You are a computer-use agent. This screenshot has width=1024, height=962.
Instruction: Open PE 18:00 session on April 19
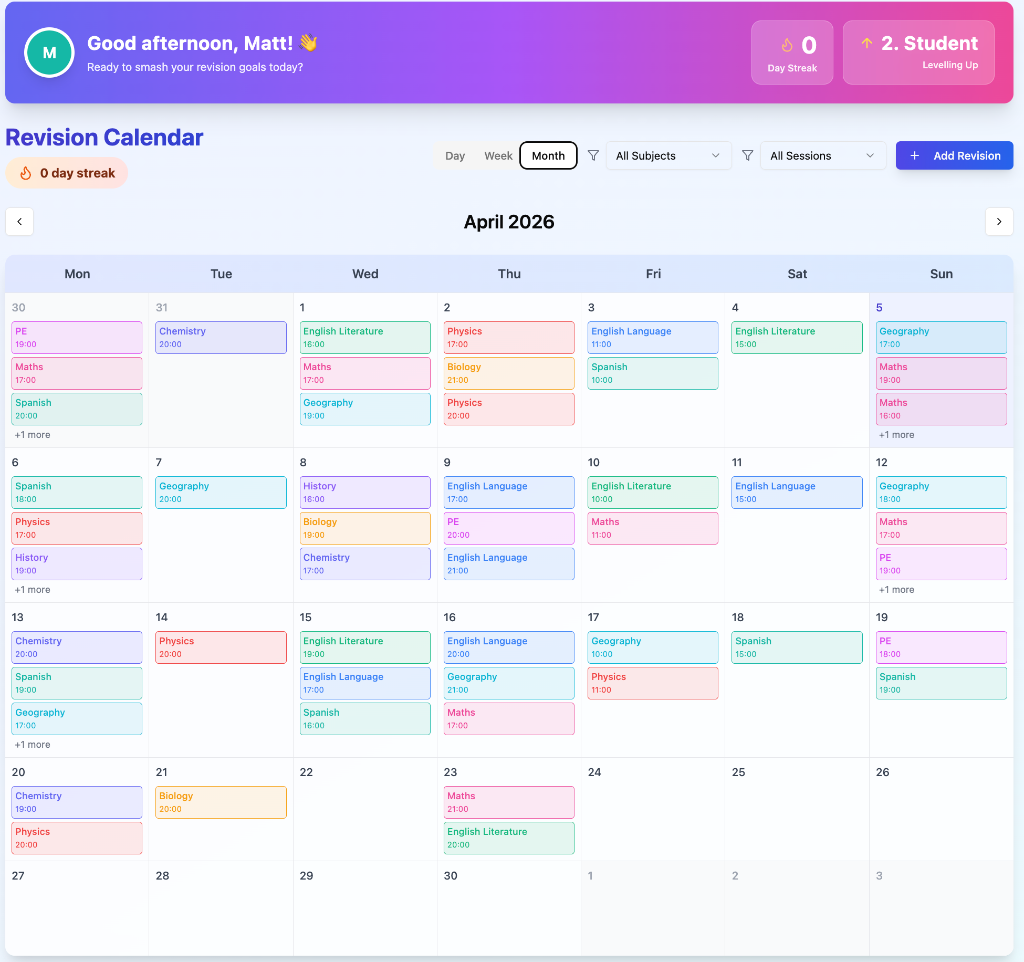pyautogui.click(x=941, y=647)
